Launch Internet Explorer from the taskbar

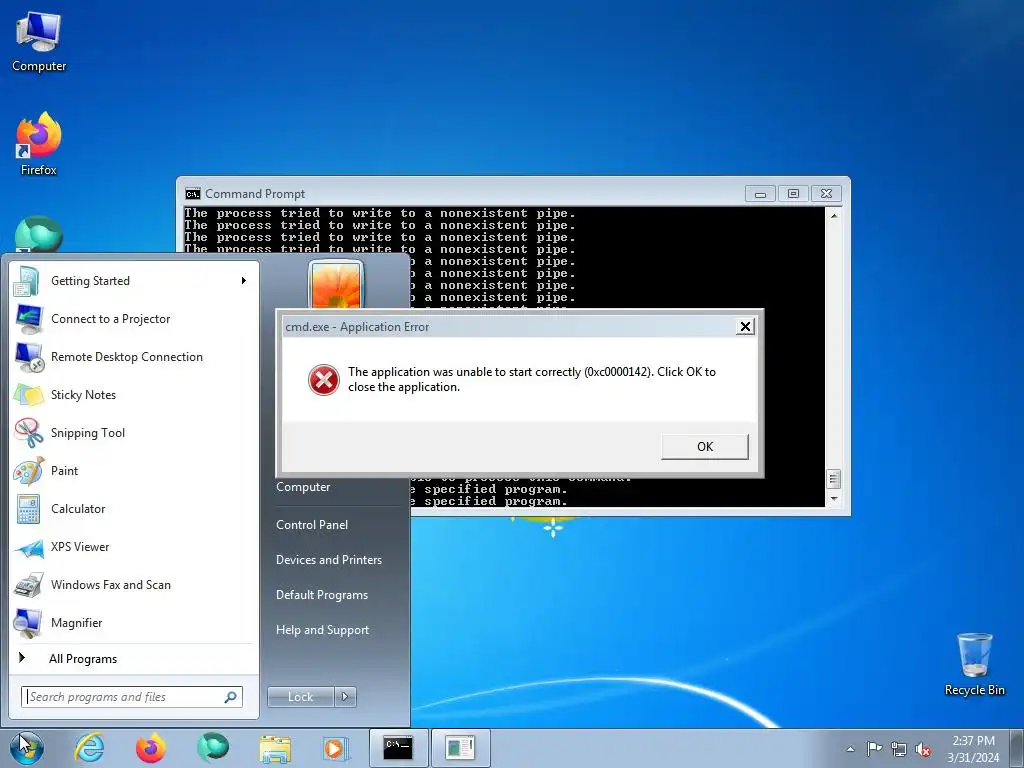pos(88,748)
